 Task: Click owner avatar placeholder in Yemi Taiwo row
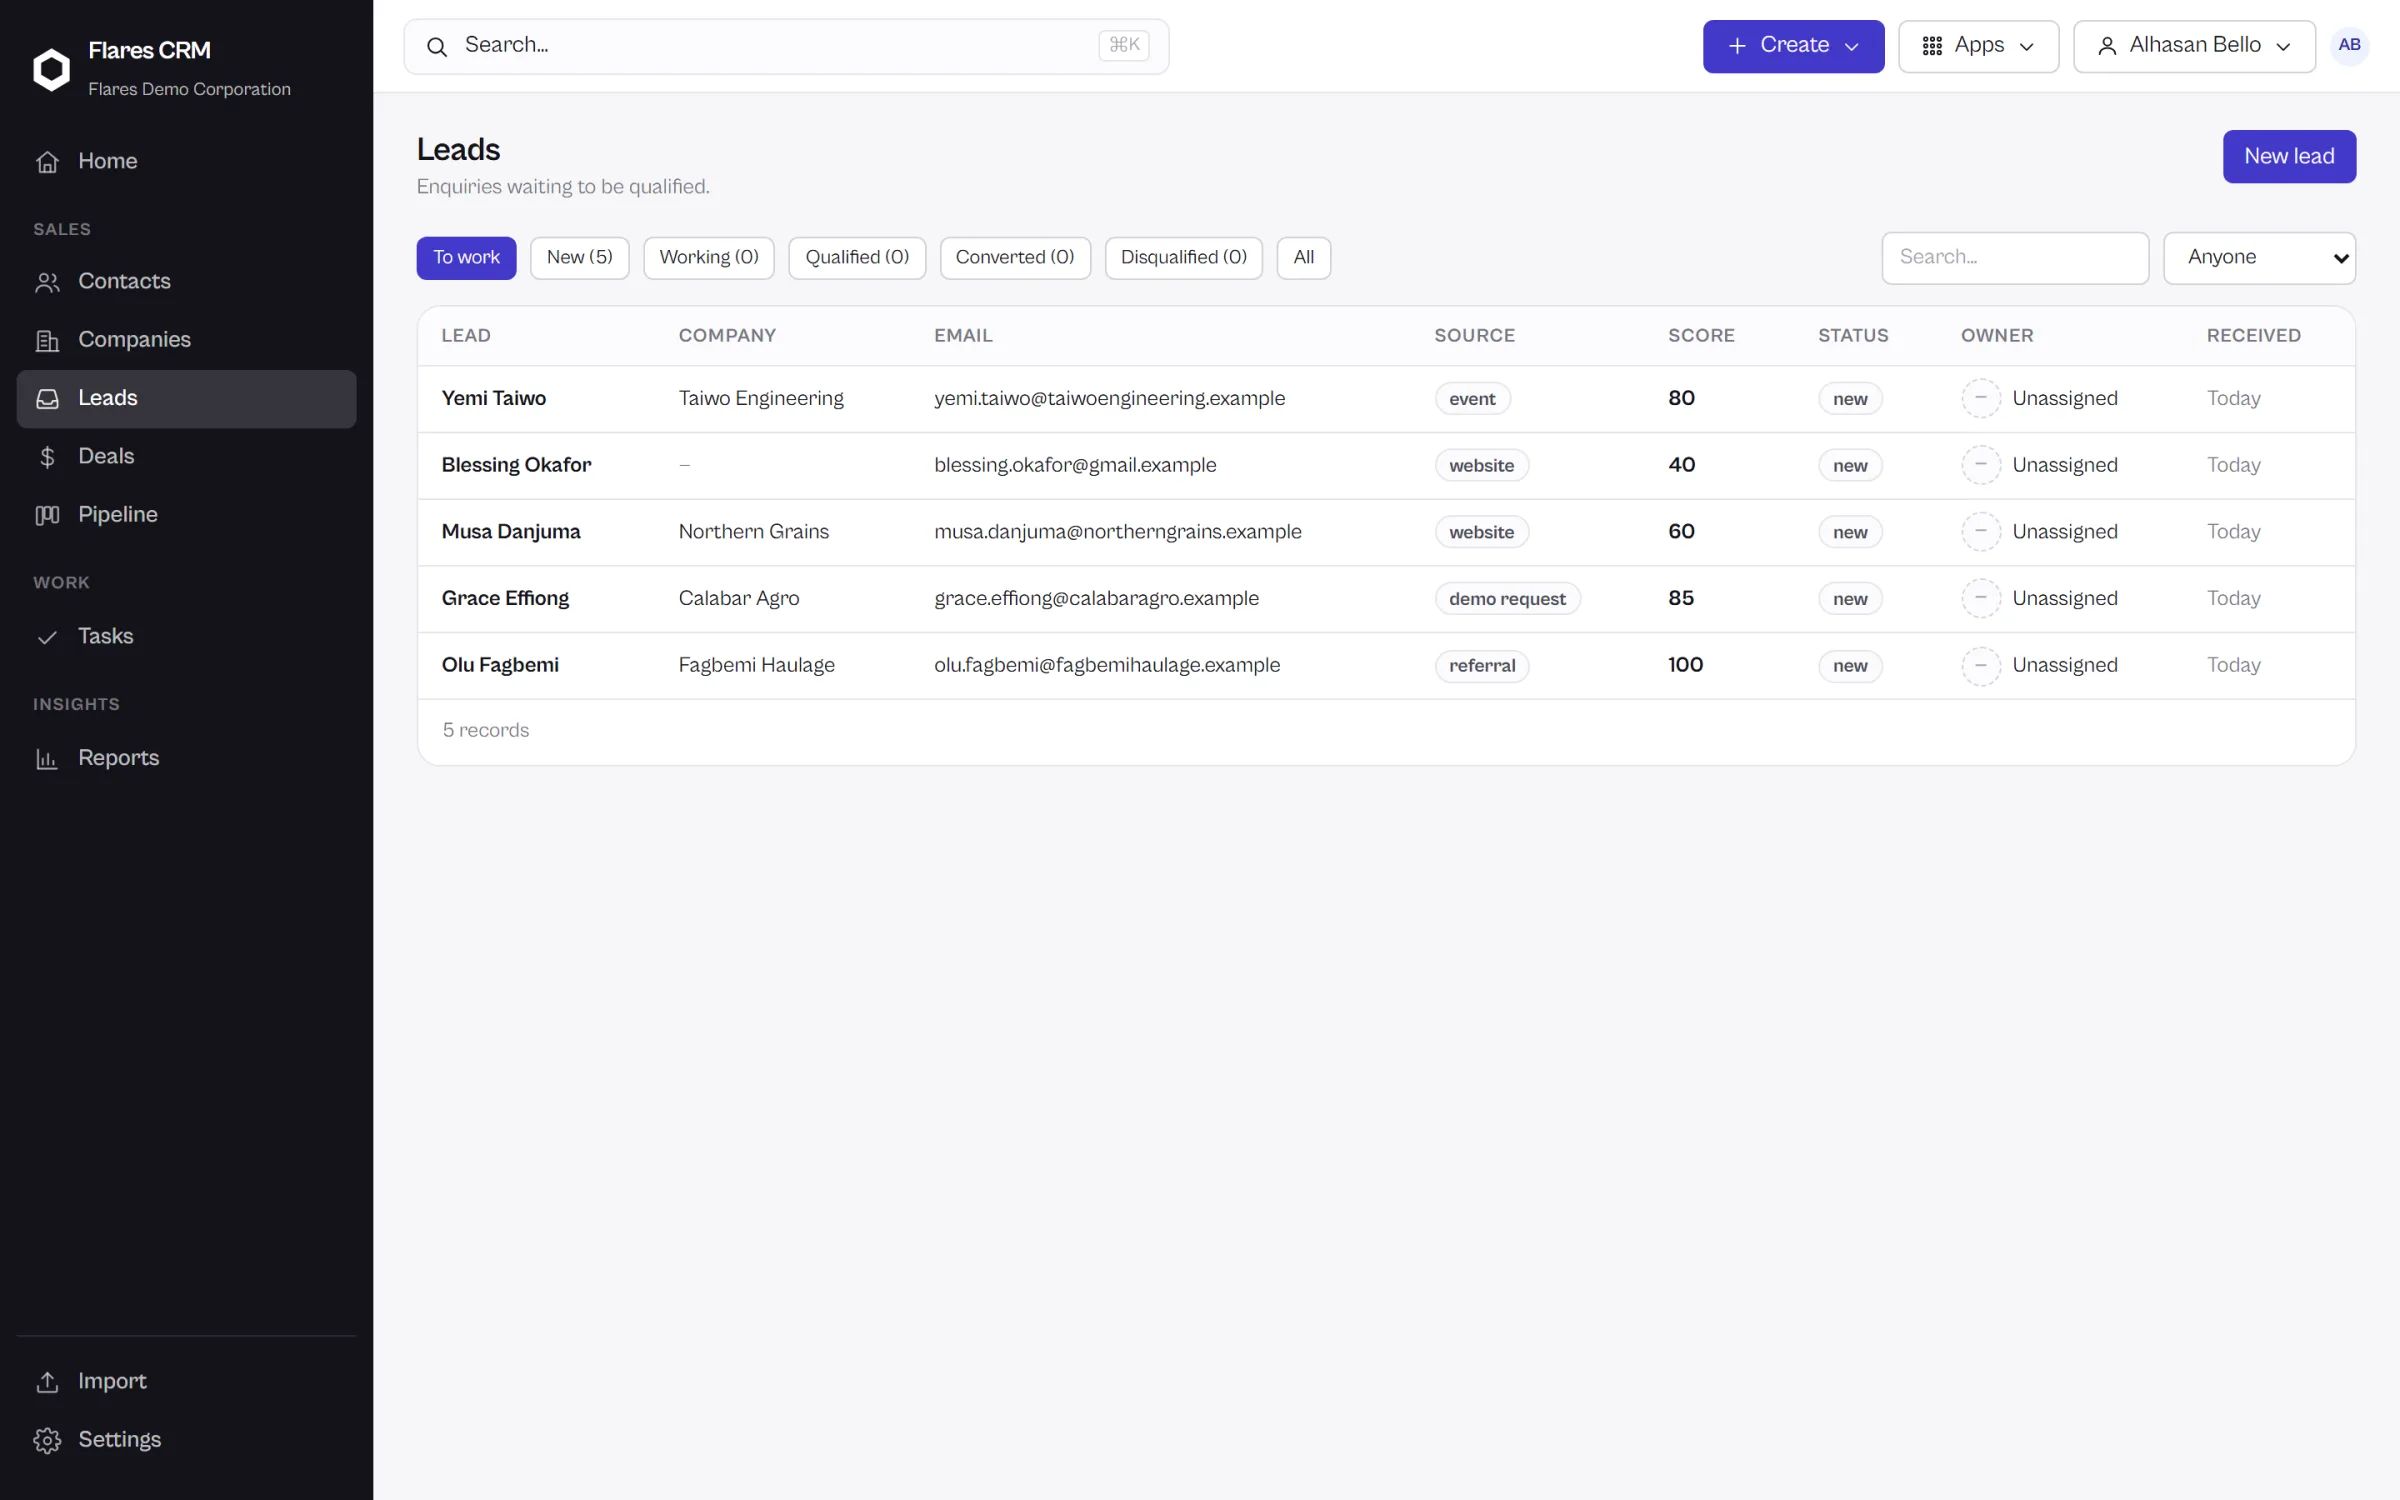1980,398
